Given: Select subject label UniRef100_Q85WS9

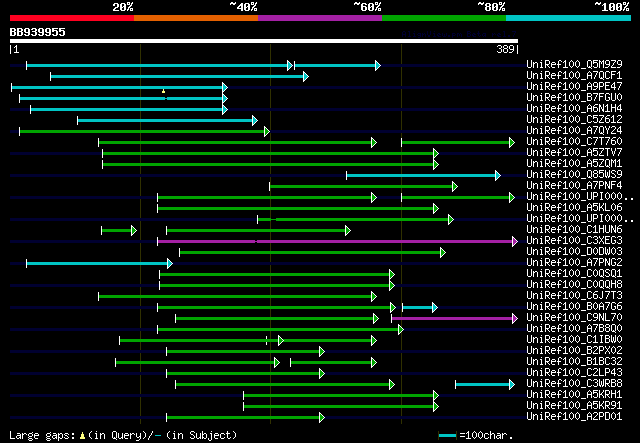Looking at the screenshot, I should click(x=574, y=175).
